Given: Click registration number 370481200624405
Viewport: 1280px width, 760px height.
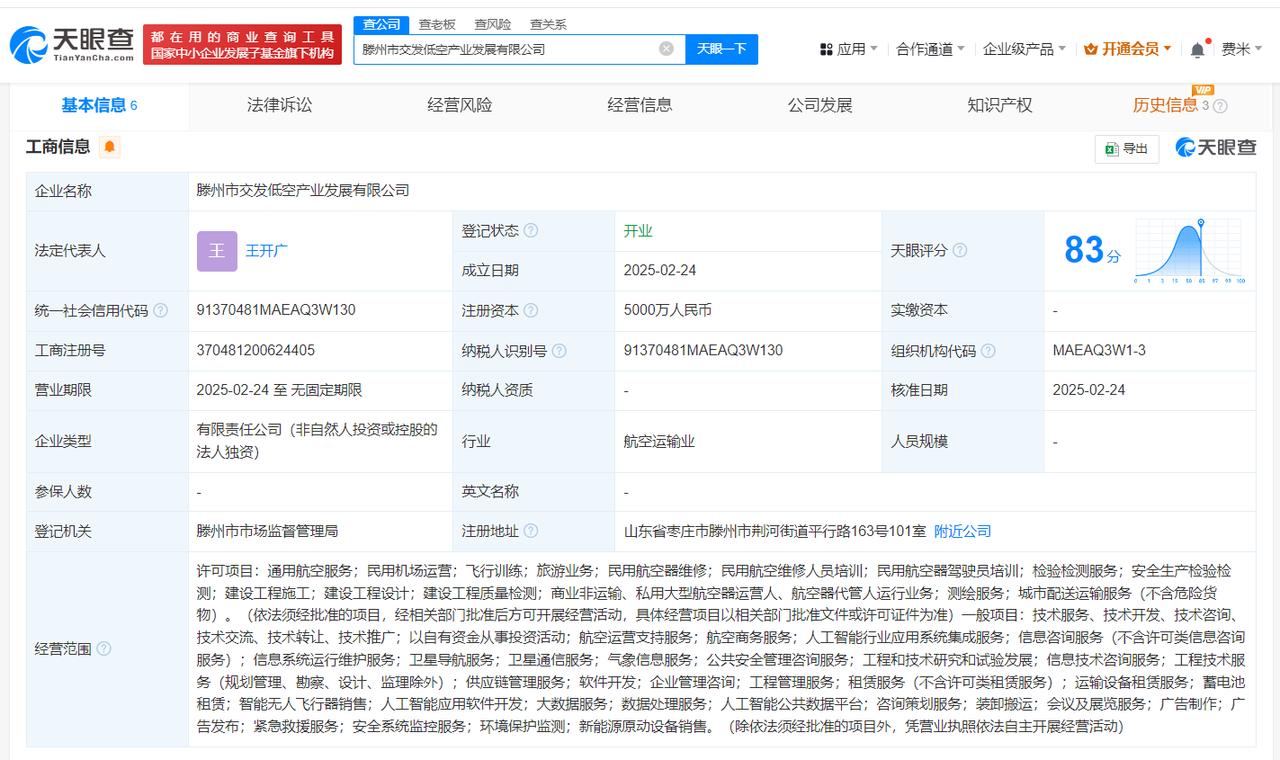Looking at the screenshot, I should point(256,350).
